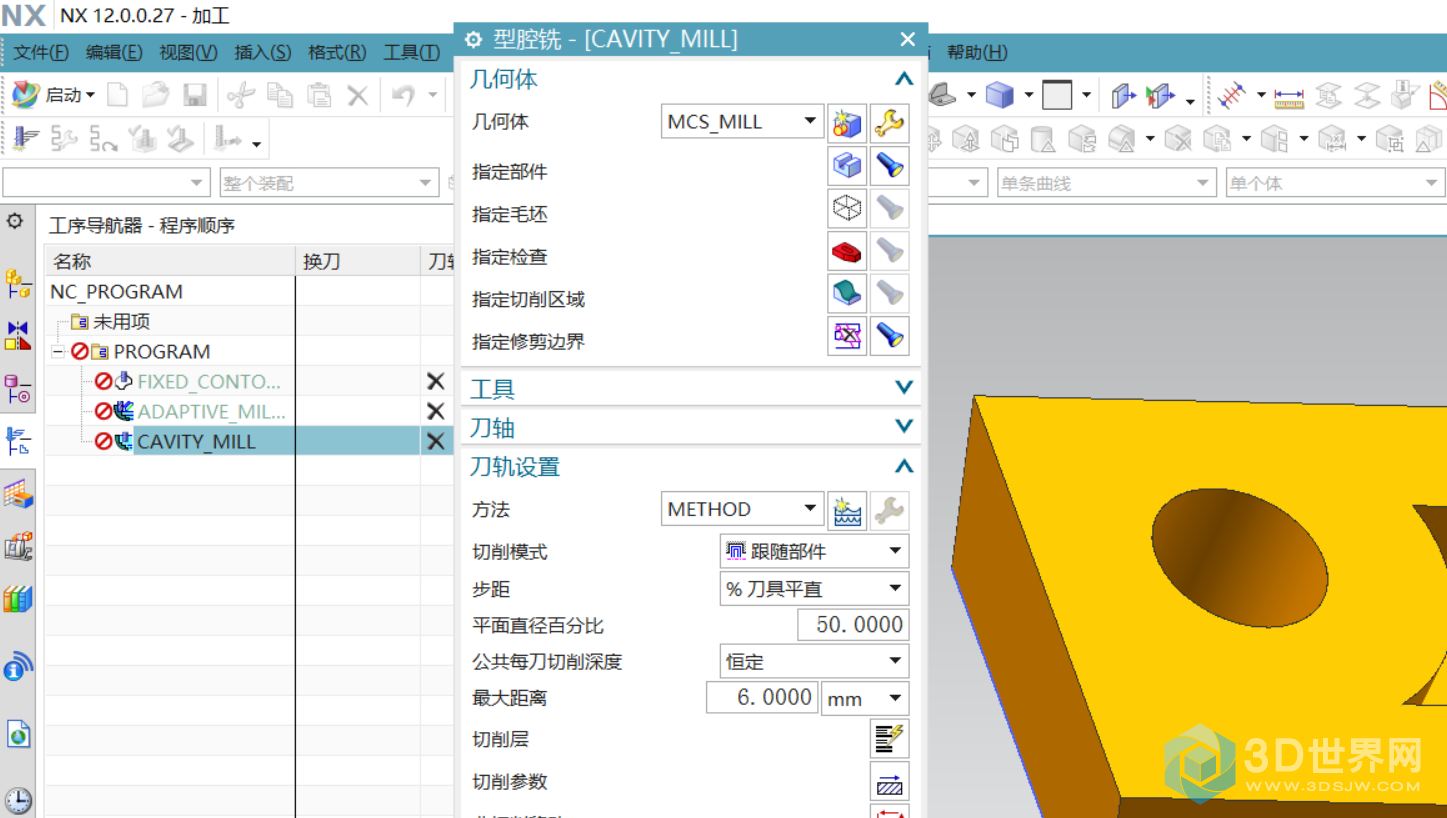This screenshot has width=1447, height=818.
Task: Click the display flashlight for 指定部件
Action: (x=889, y=166)
